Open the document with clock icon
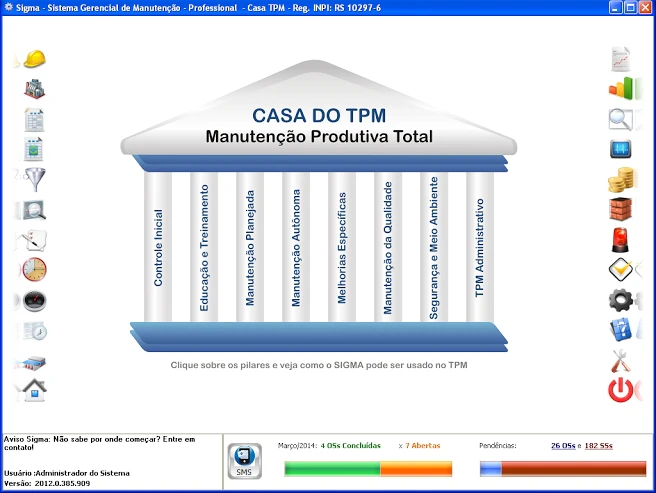 click(x=35, y=331)
